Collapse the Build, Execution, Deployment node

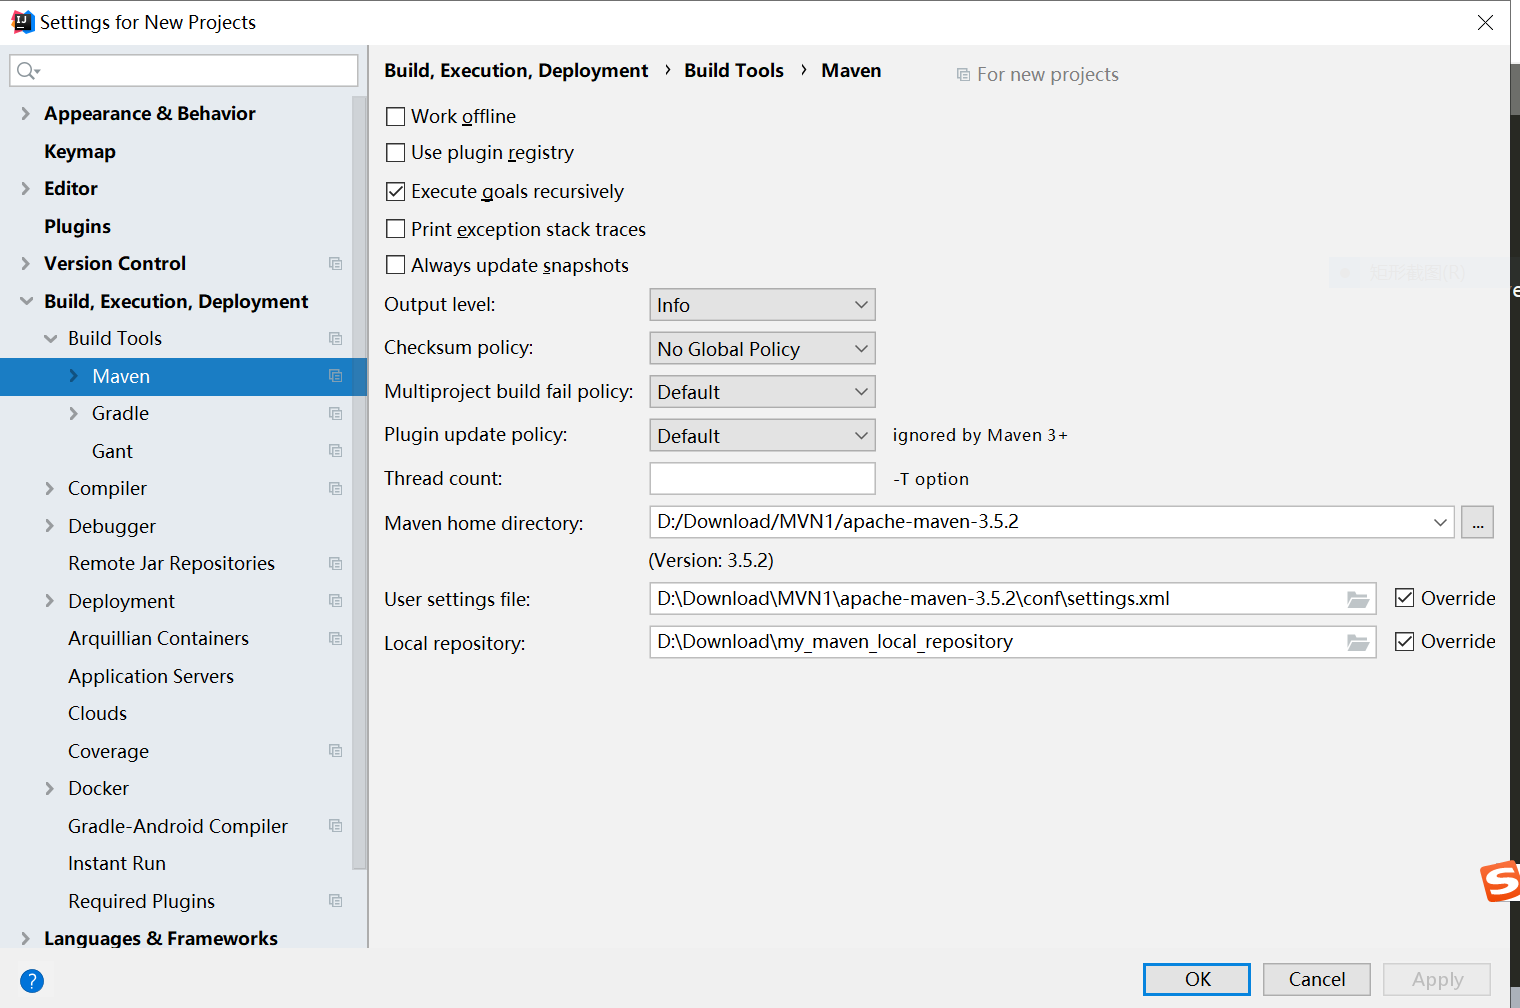[26, 302]
